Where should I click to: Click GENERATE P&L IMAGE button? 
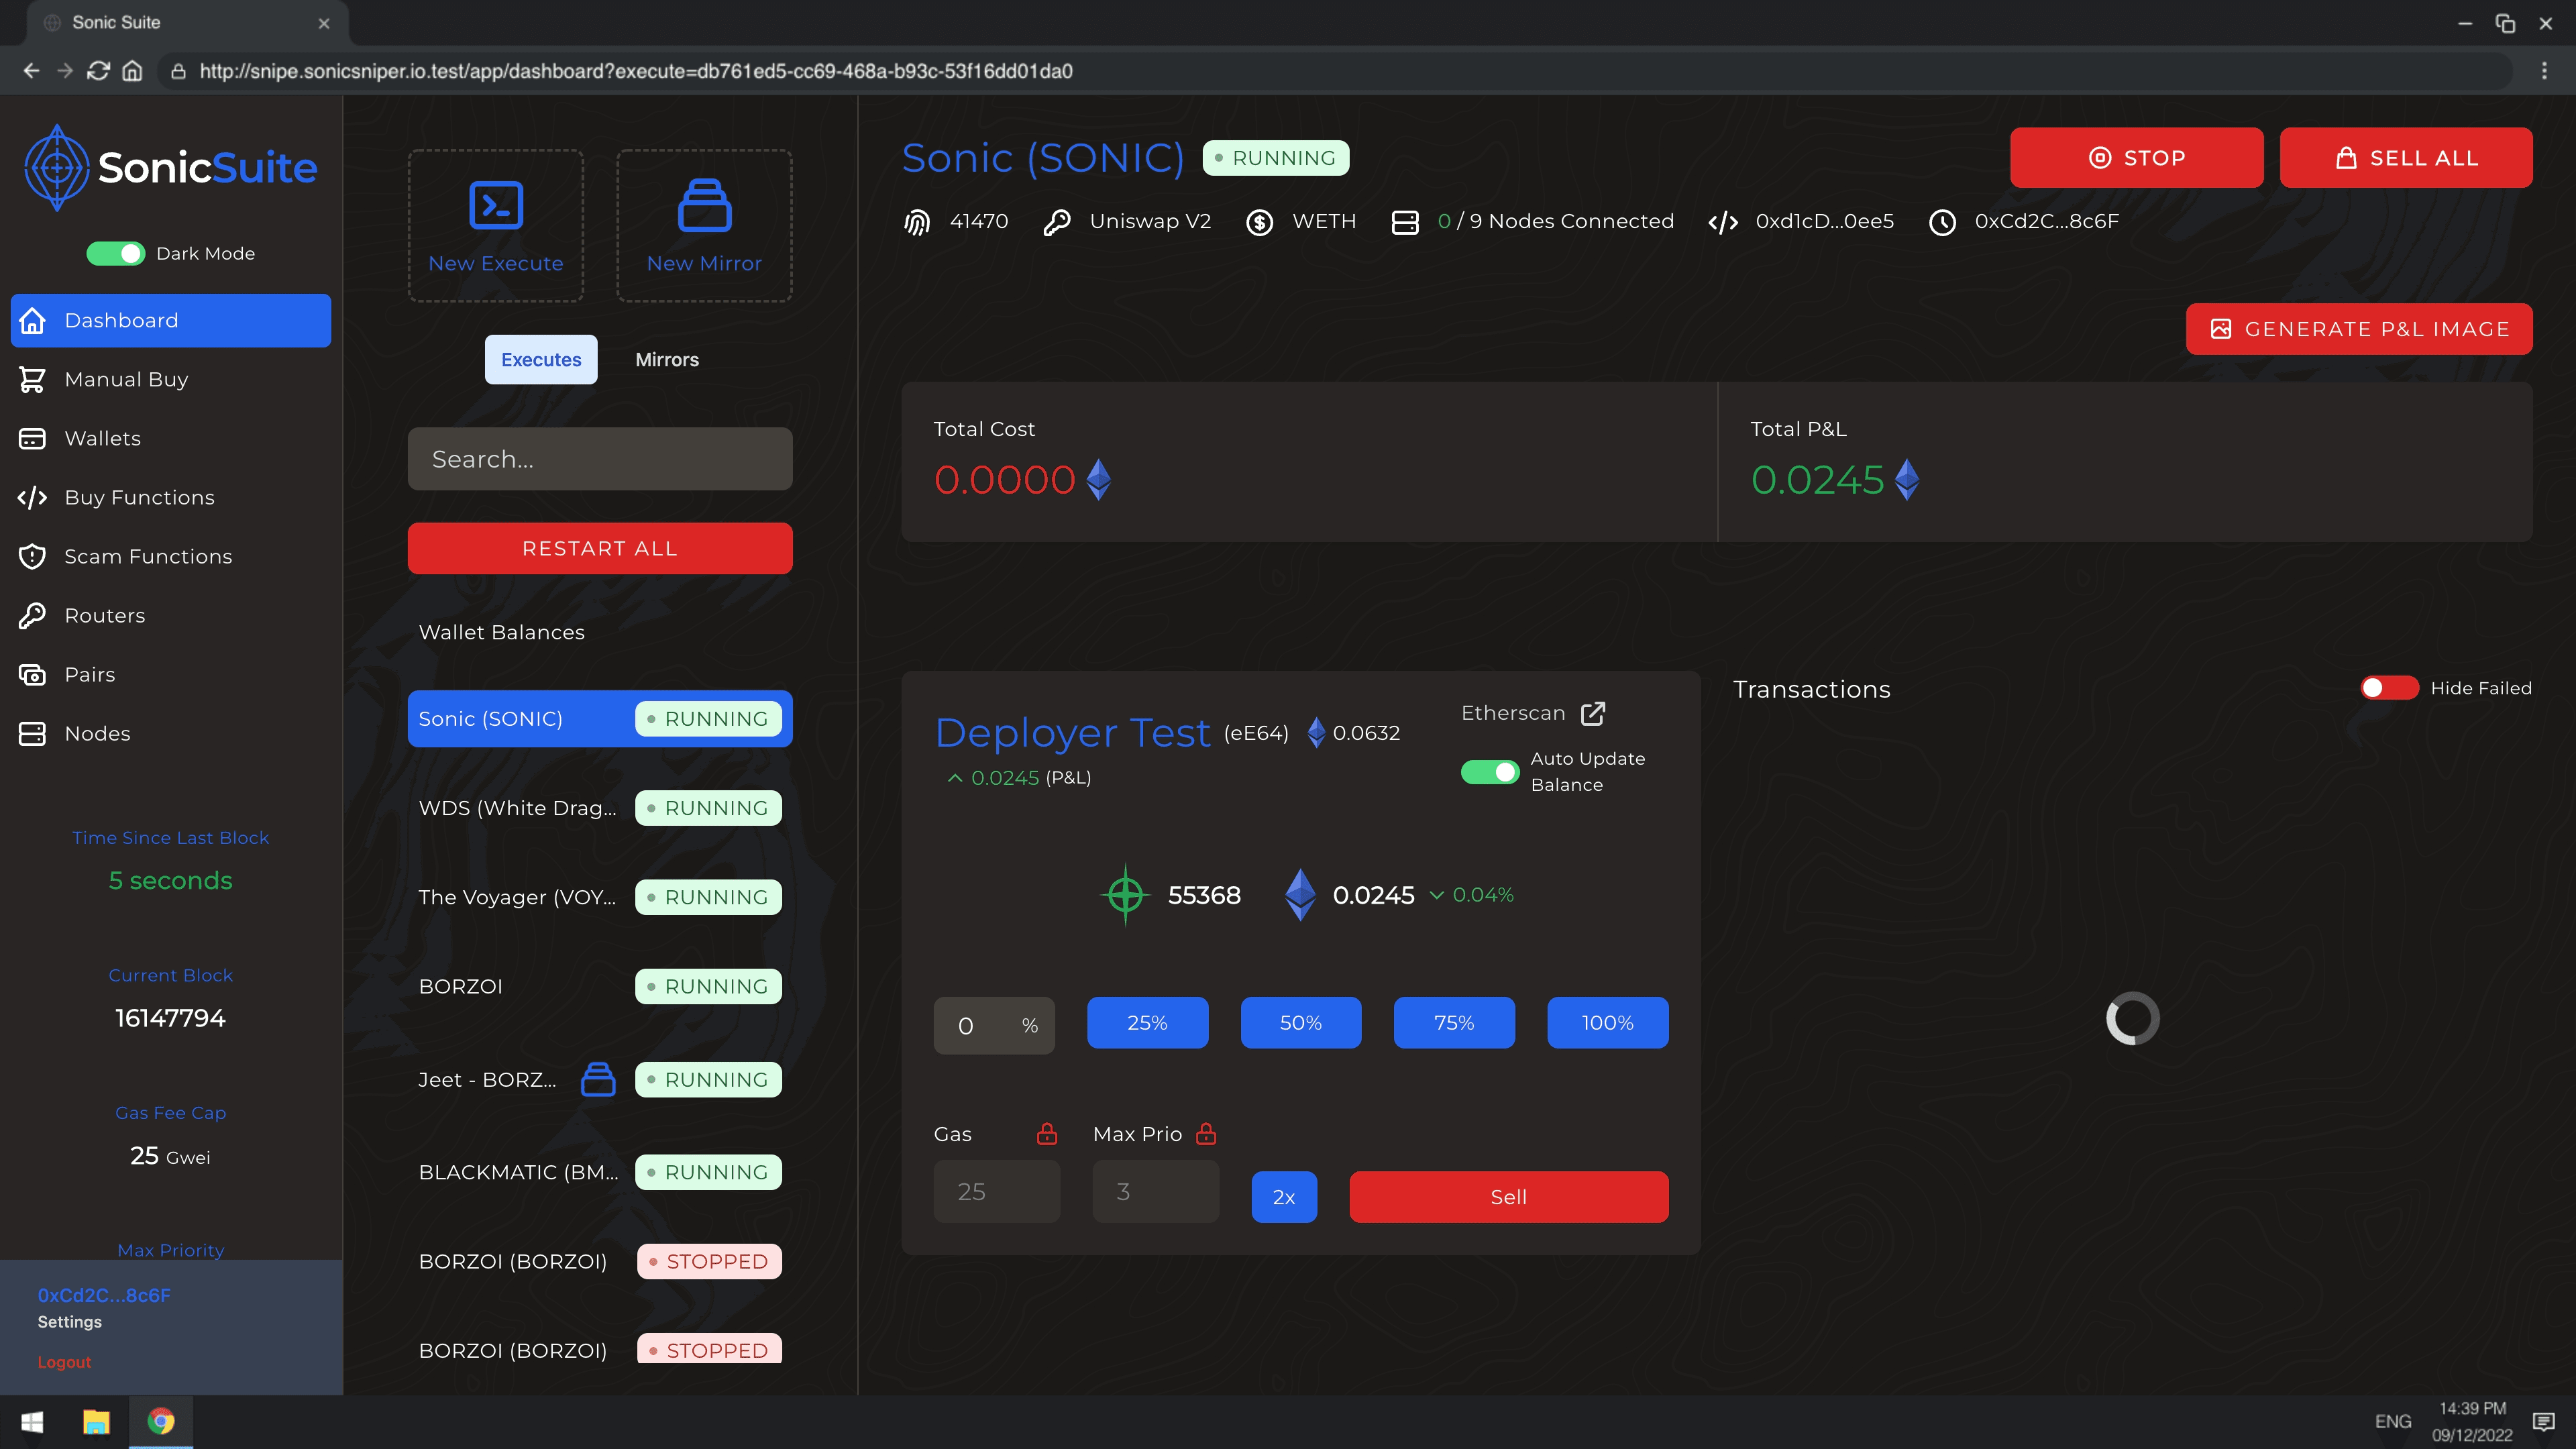point(2359,329)
